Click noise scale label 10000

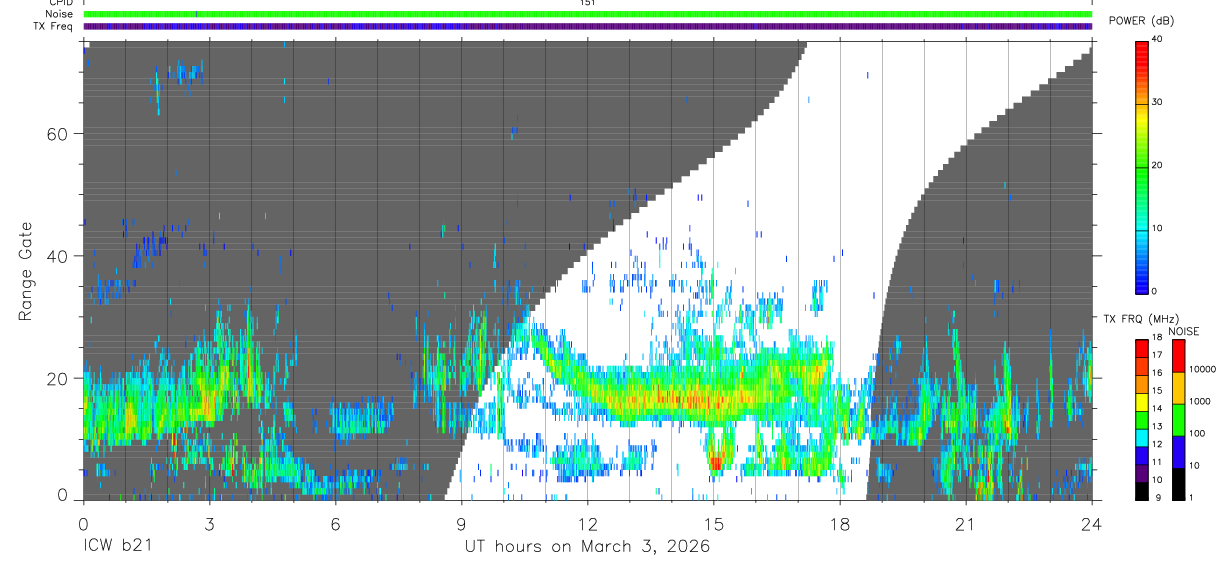coord(1204,370)
